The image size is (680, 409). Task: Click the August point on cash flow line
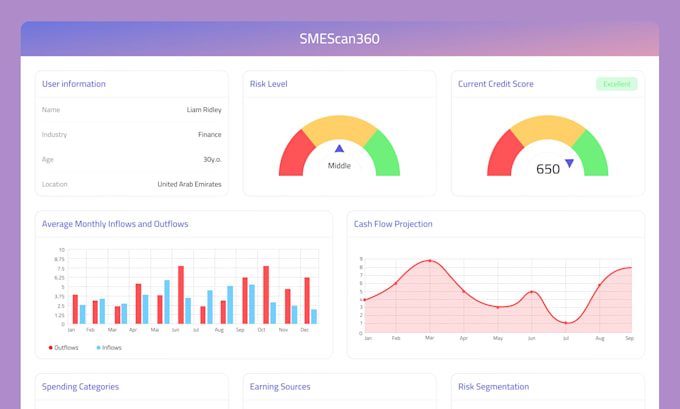600,285
